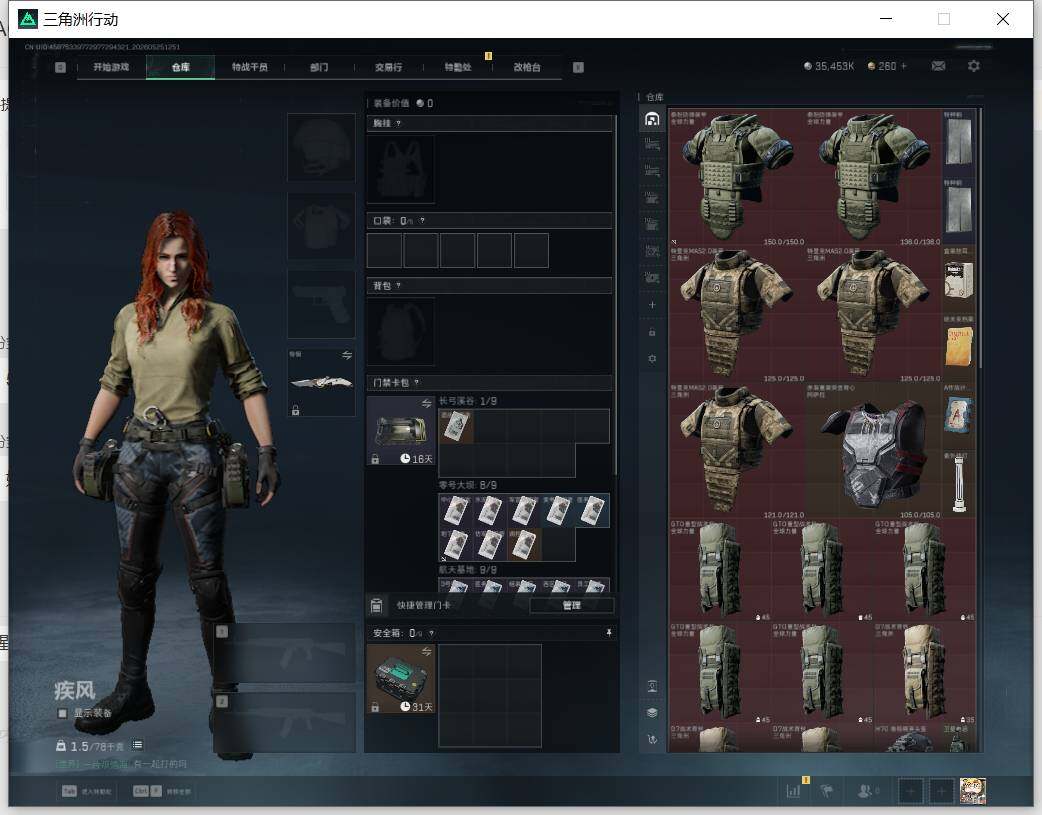Swap the keycard case using arrows icon
Screen dimensions: 1042x815
click(426, 404)
